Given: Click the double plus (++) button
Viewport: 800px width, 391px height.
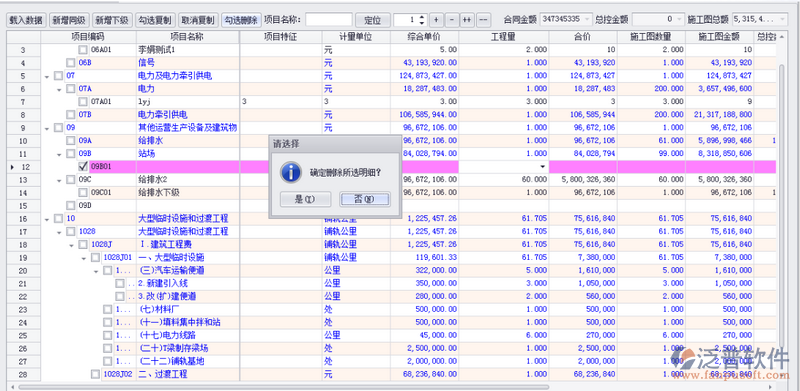Looking at the screenshot, I should 467,20.
